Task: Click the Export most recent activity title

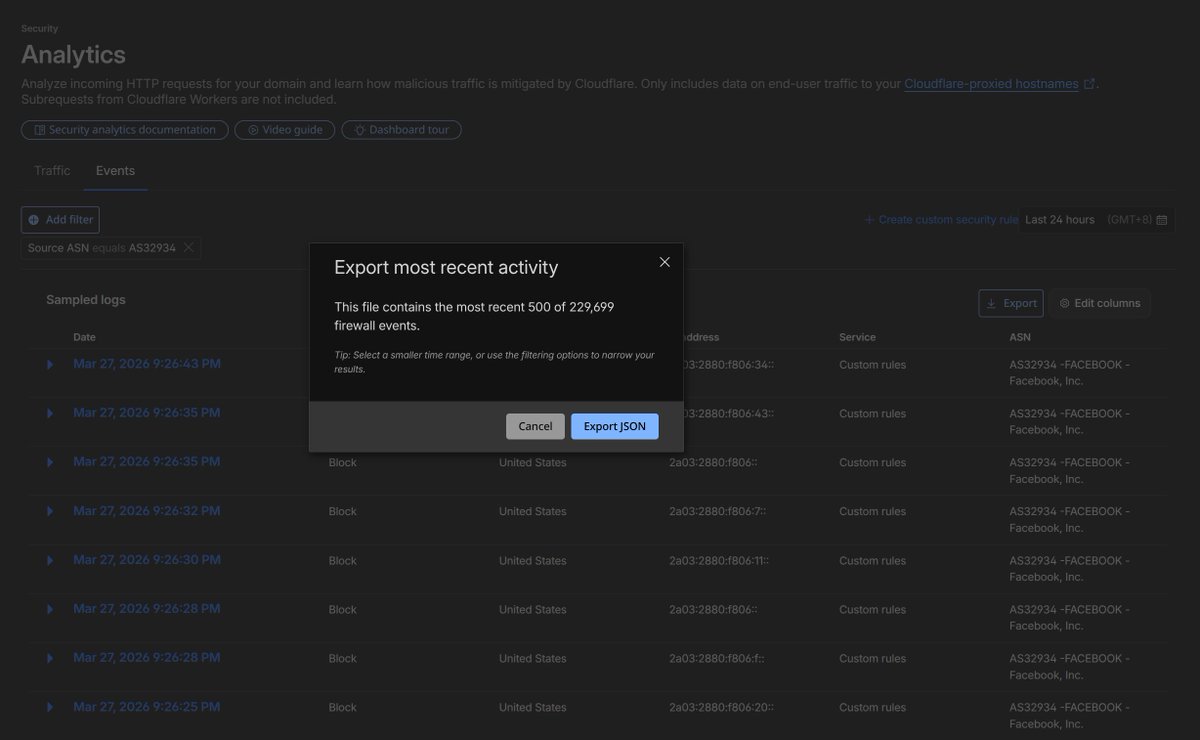Action: (x=446, y=267)
